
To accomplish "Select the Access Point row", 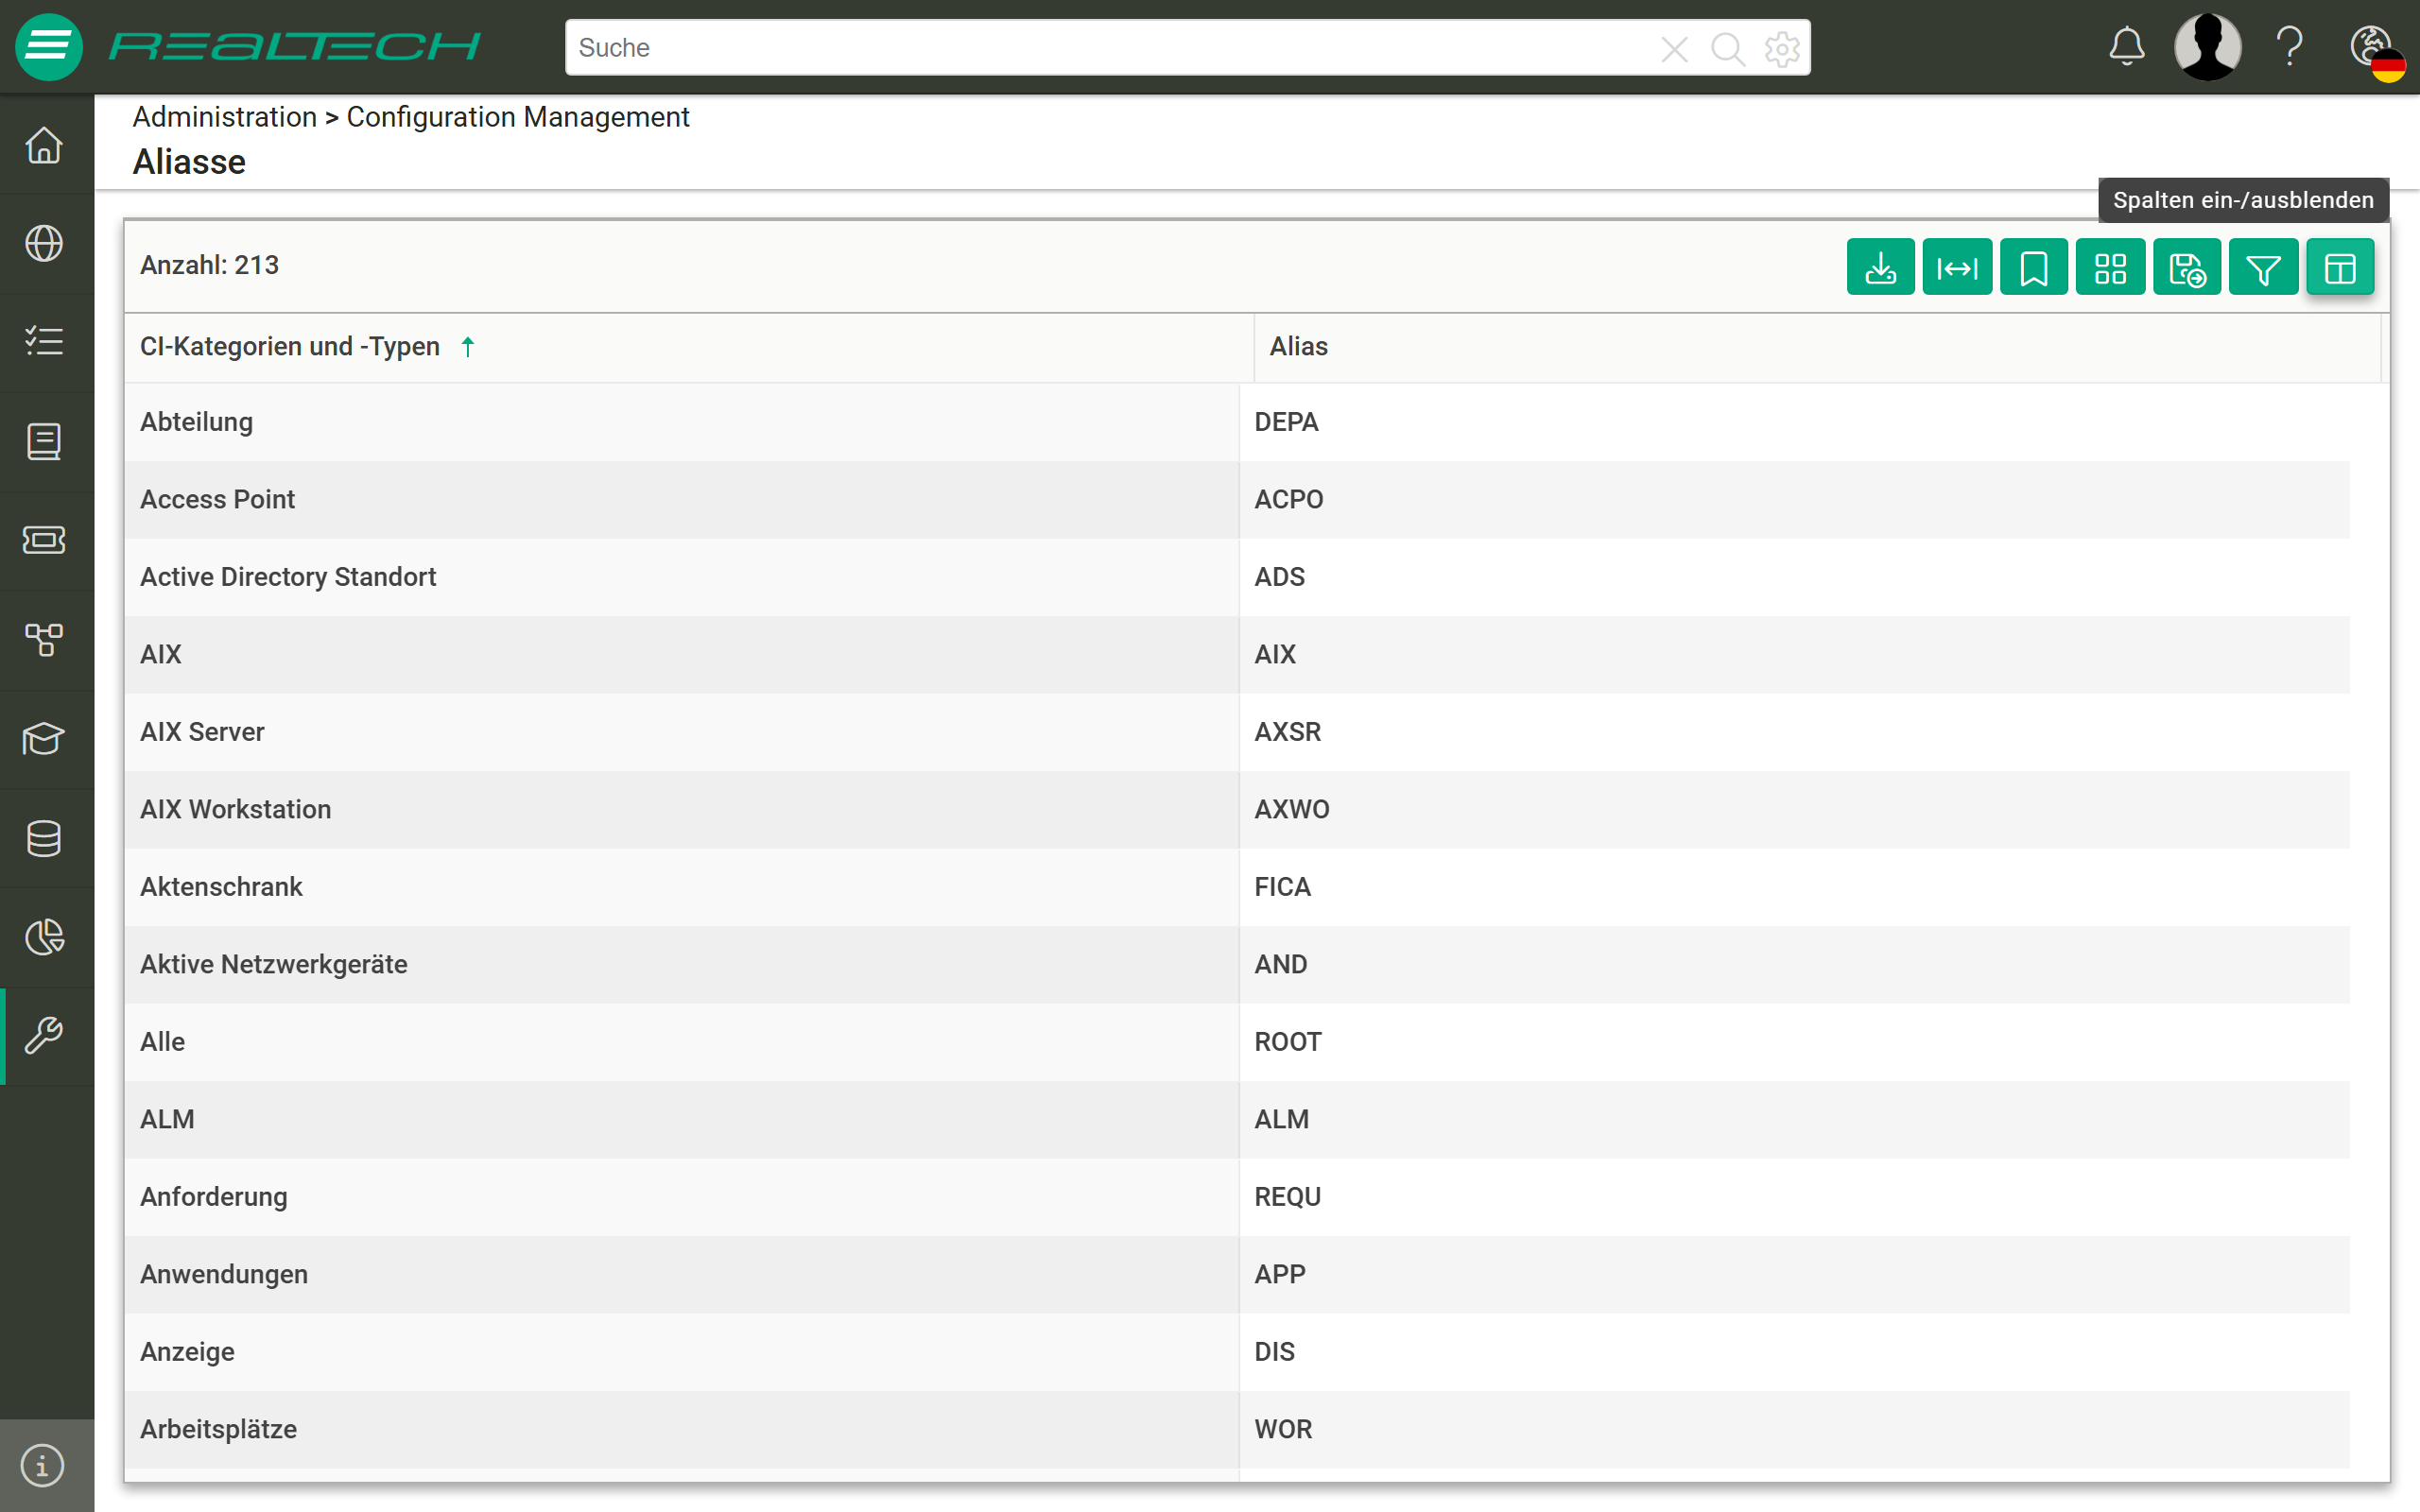I will pyautogui.click(x=1237, y=499).
